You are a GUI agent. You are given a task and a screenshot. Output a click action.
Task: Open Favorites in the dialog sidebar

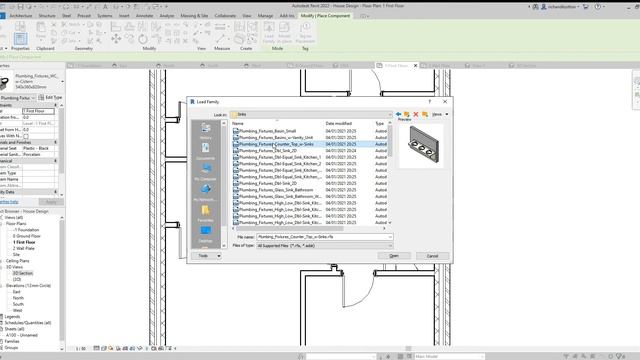(x=205, y=213)
